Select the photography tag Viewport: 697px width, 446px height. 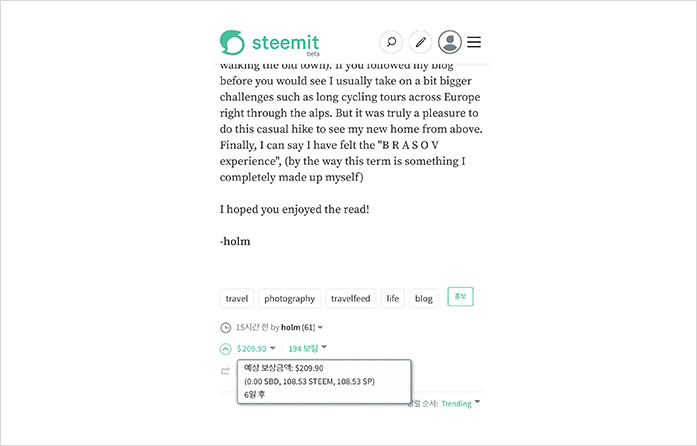pyautogui.click(x=290, y=298)
